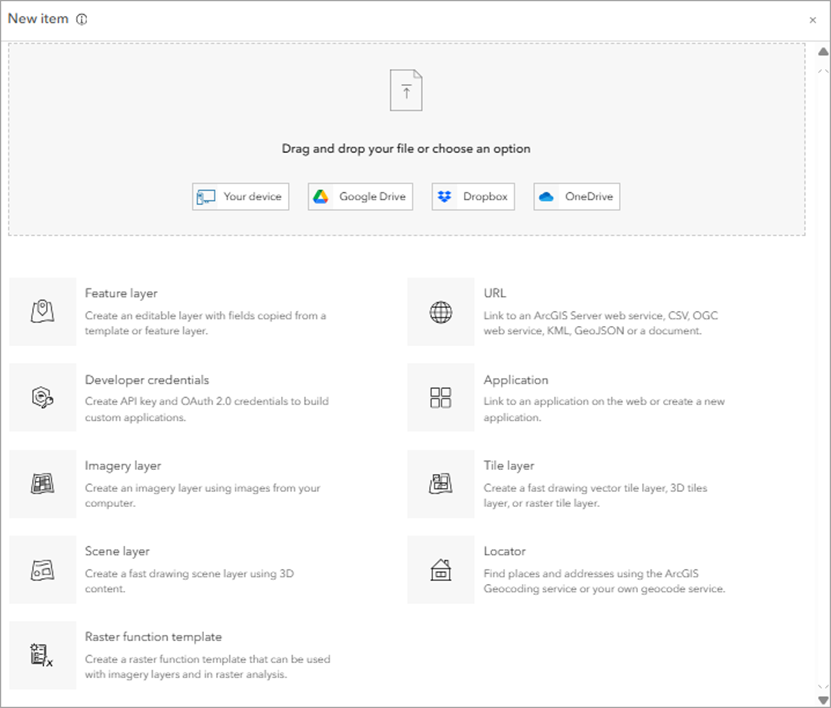
Task: Open the New item info tooltip icon
Action: coord(81,18)
